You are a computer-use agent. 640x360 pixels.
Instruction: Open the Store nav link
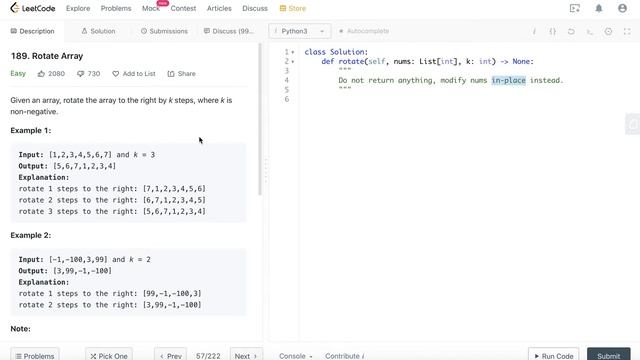coord(297,8)
